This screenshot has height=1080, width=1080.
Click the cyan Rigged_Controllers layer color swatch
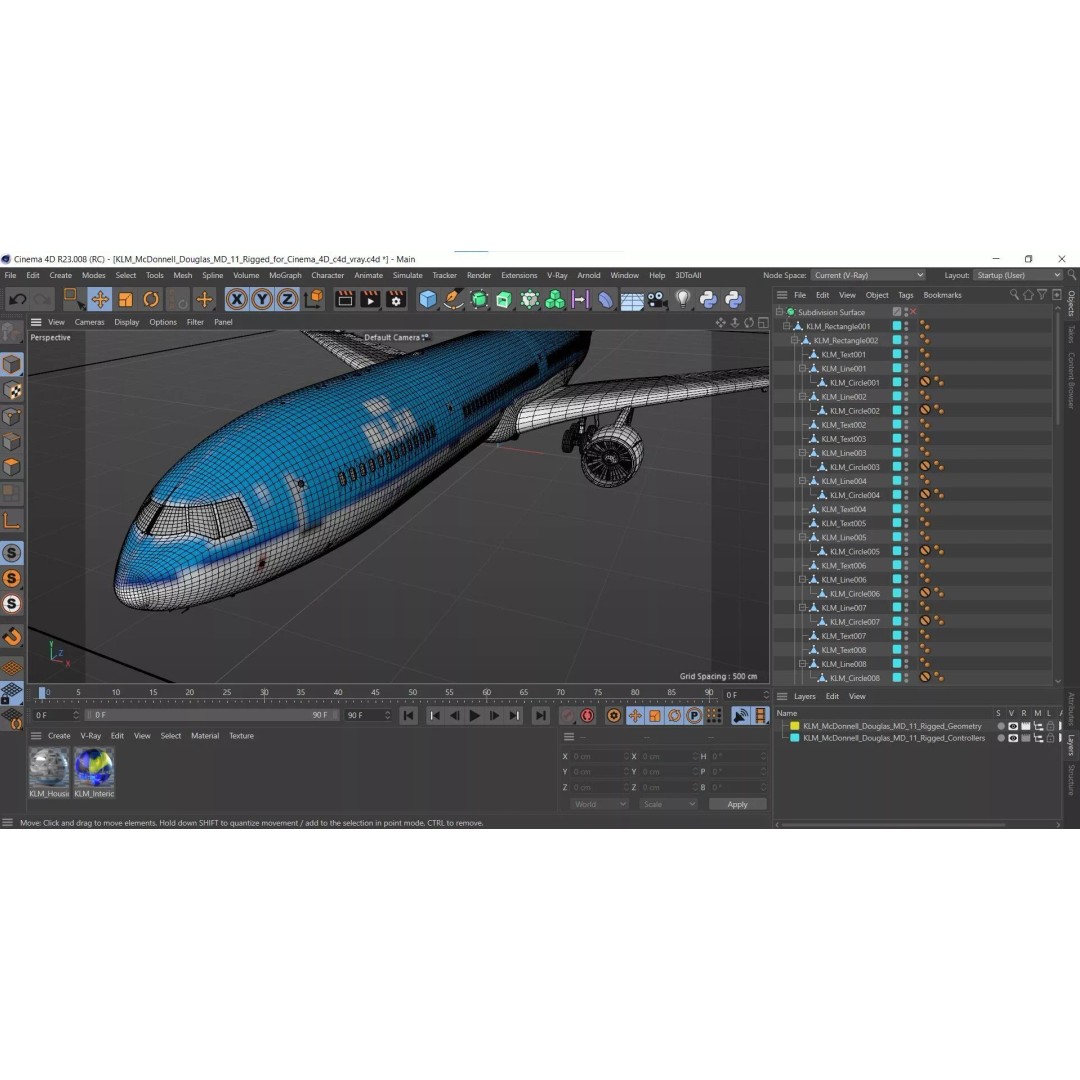(795, 738)
